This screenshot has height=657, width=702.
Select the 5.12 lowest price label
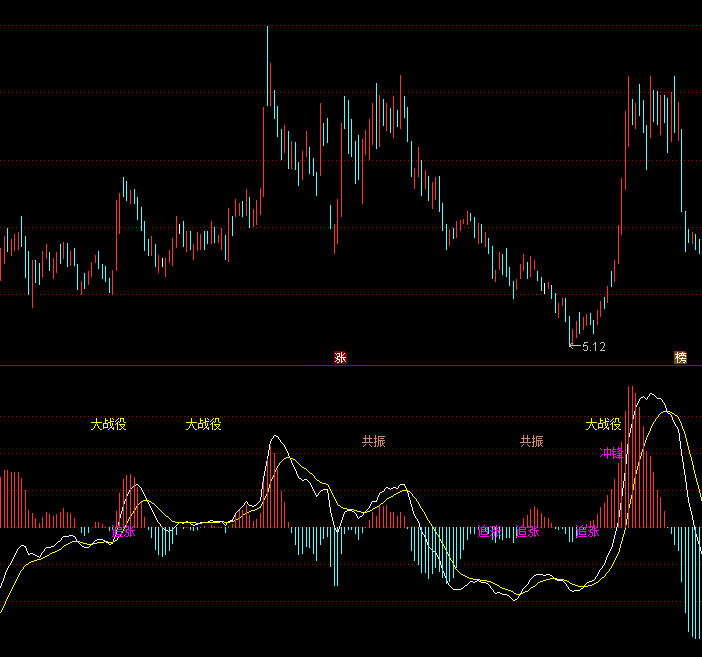point(594,347)
